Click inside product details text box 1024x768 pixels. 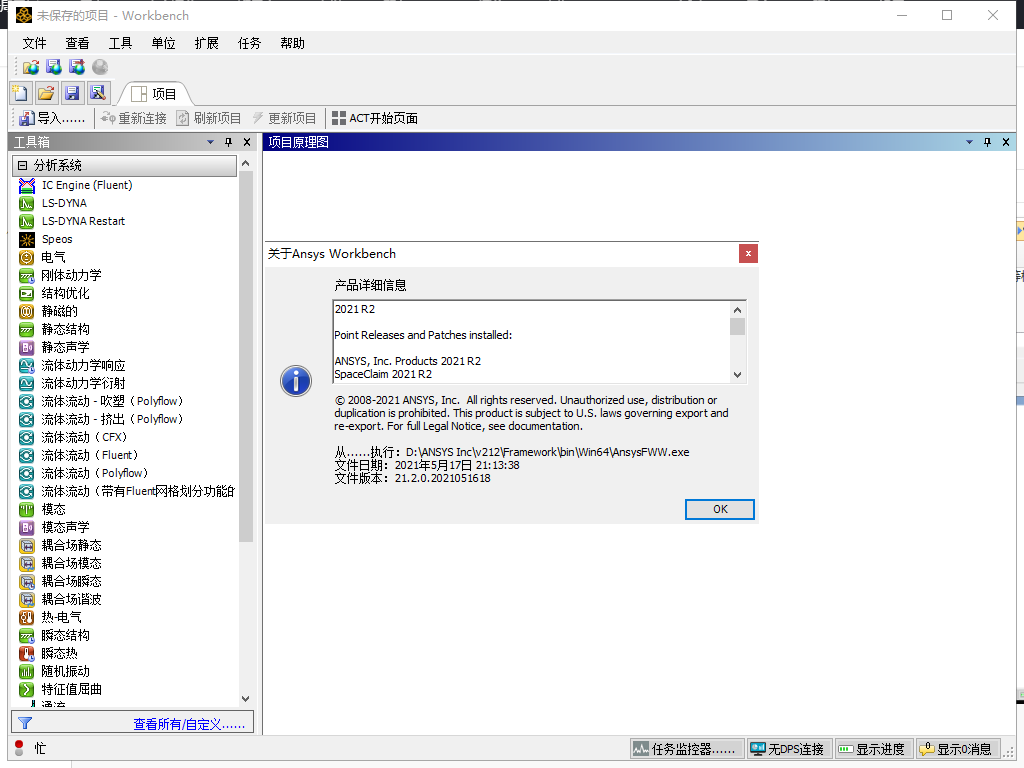(532, 342)
